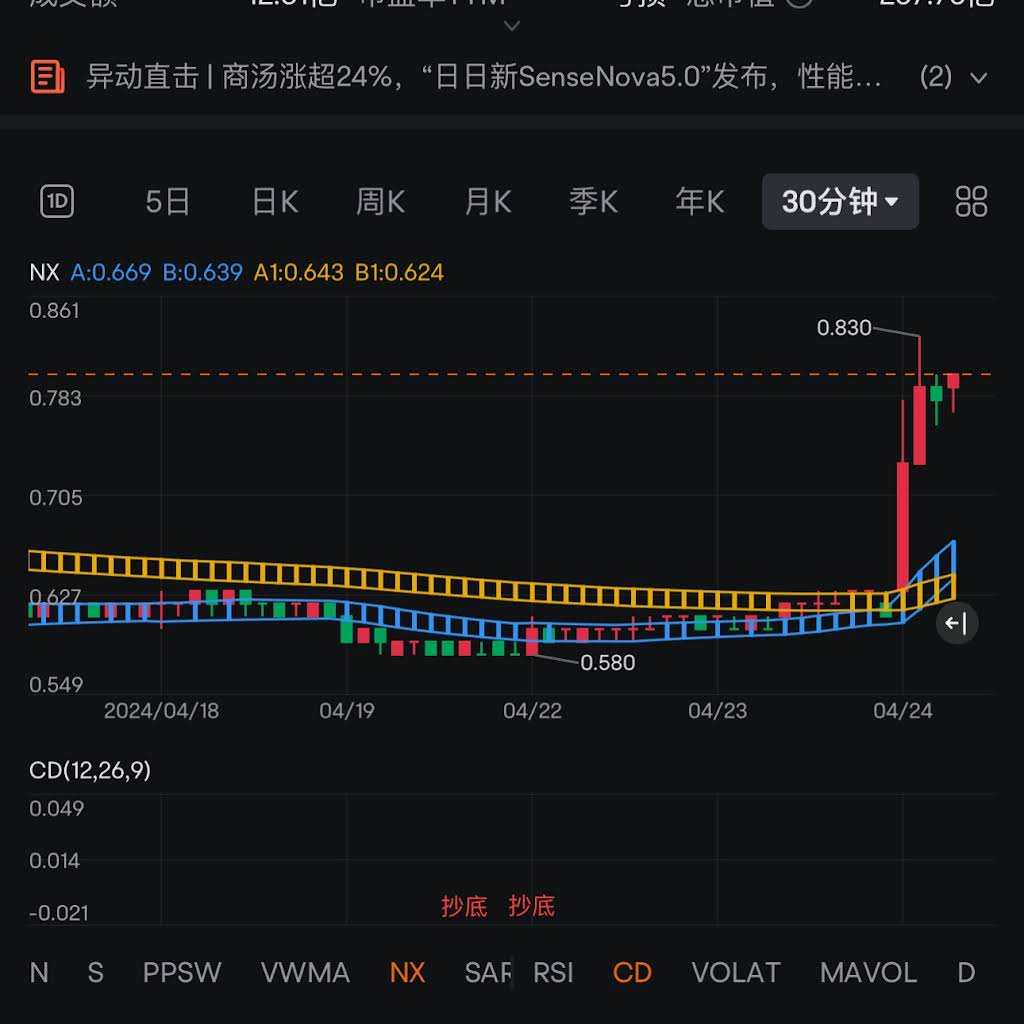Turn on the VOLAT indicator
1024x1024 pixels.
[735, 972]
